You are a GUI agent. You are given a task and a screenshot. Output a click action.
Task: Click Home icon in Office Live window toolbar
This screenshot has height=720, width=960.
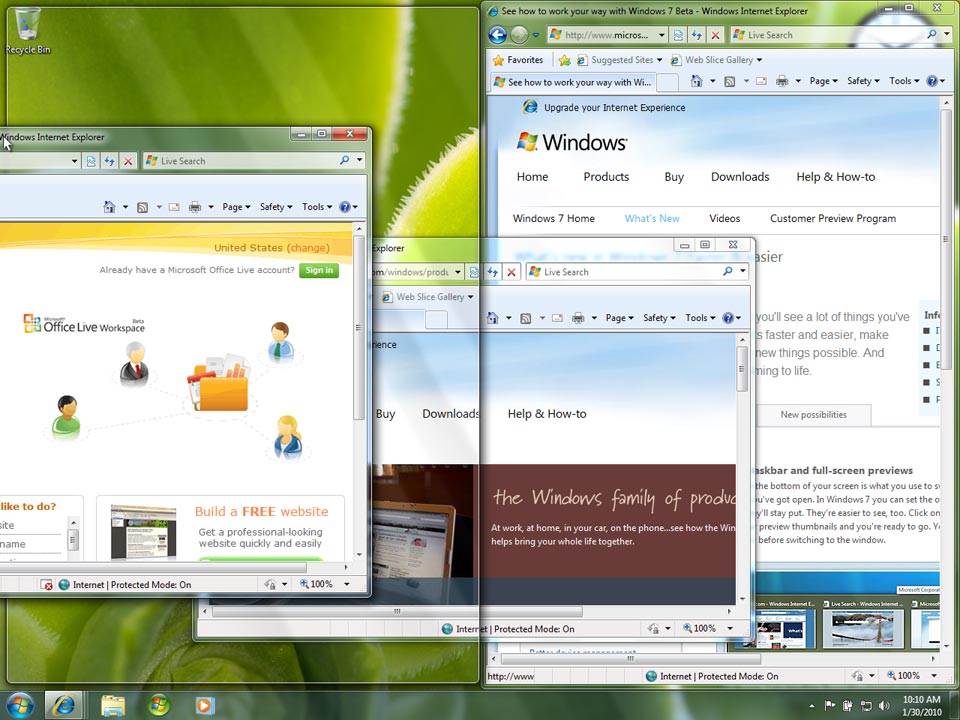click(x=110, y=207)
